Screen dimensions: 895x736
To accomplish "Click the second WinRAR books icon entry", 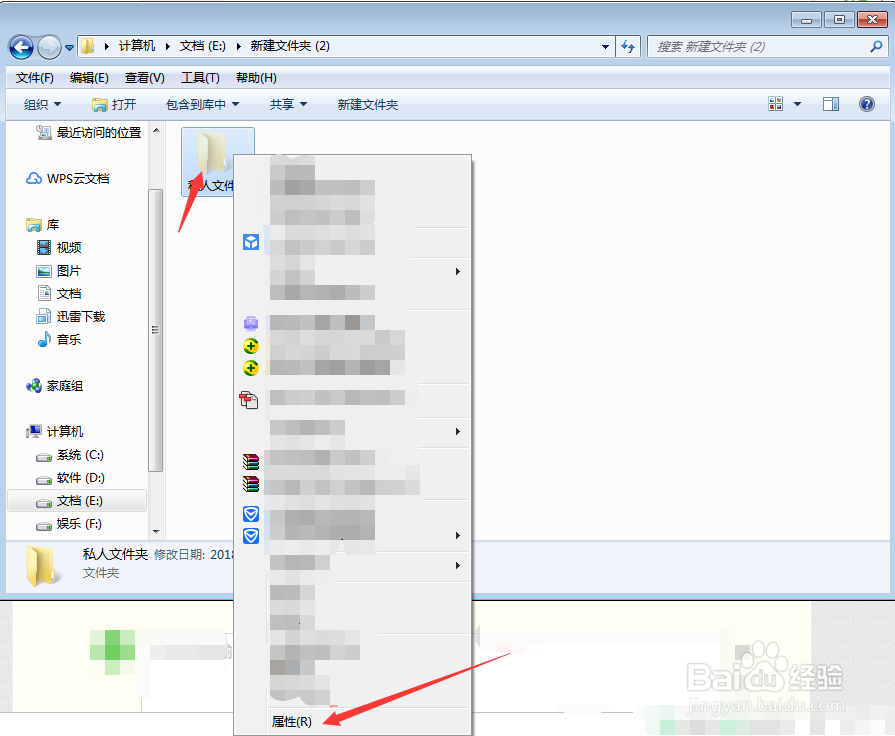I will pyautogui.click(x=251, y=484).
